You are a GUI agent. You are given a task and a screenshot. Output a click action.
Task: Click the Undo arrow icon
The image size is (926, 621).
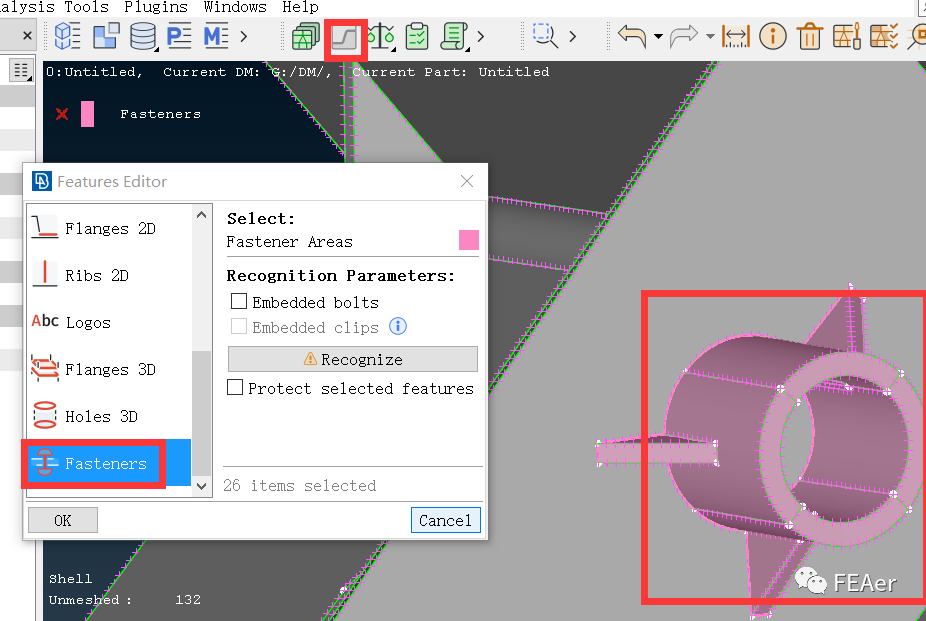[x=632, y=37]
